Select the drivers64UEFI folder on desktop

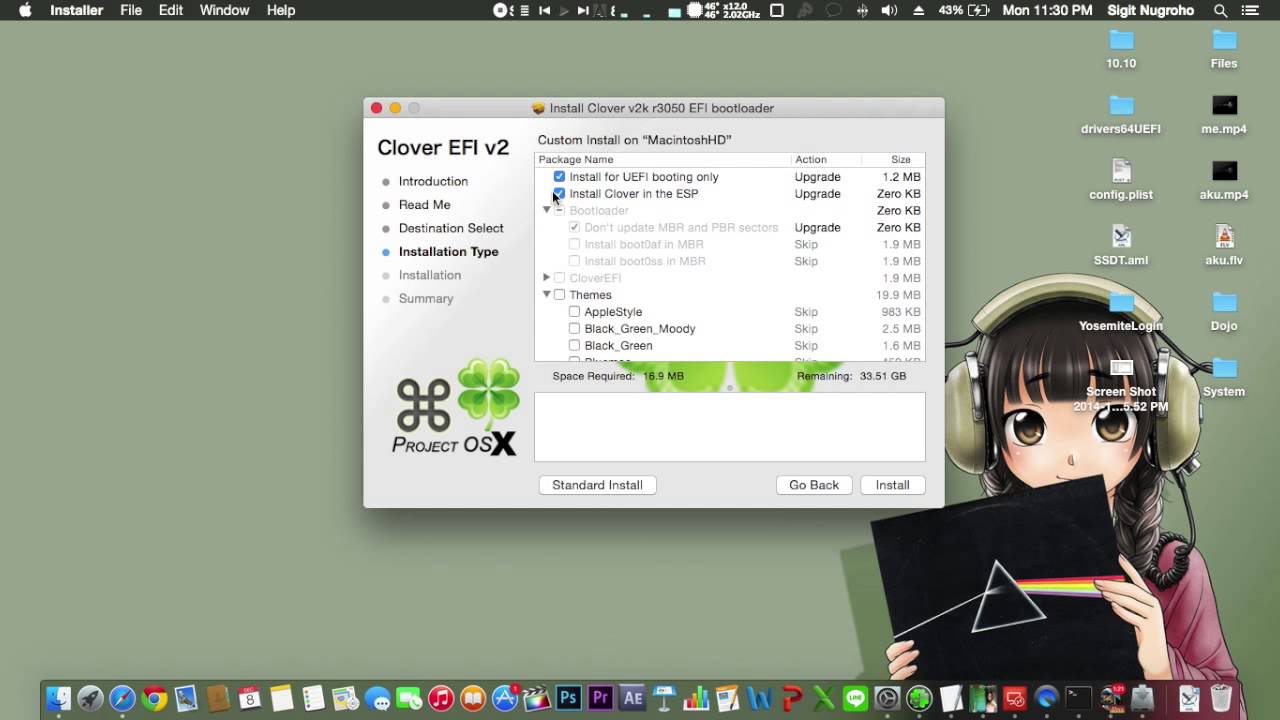pyautogui.click(x=1121, y=115)
